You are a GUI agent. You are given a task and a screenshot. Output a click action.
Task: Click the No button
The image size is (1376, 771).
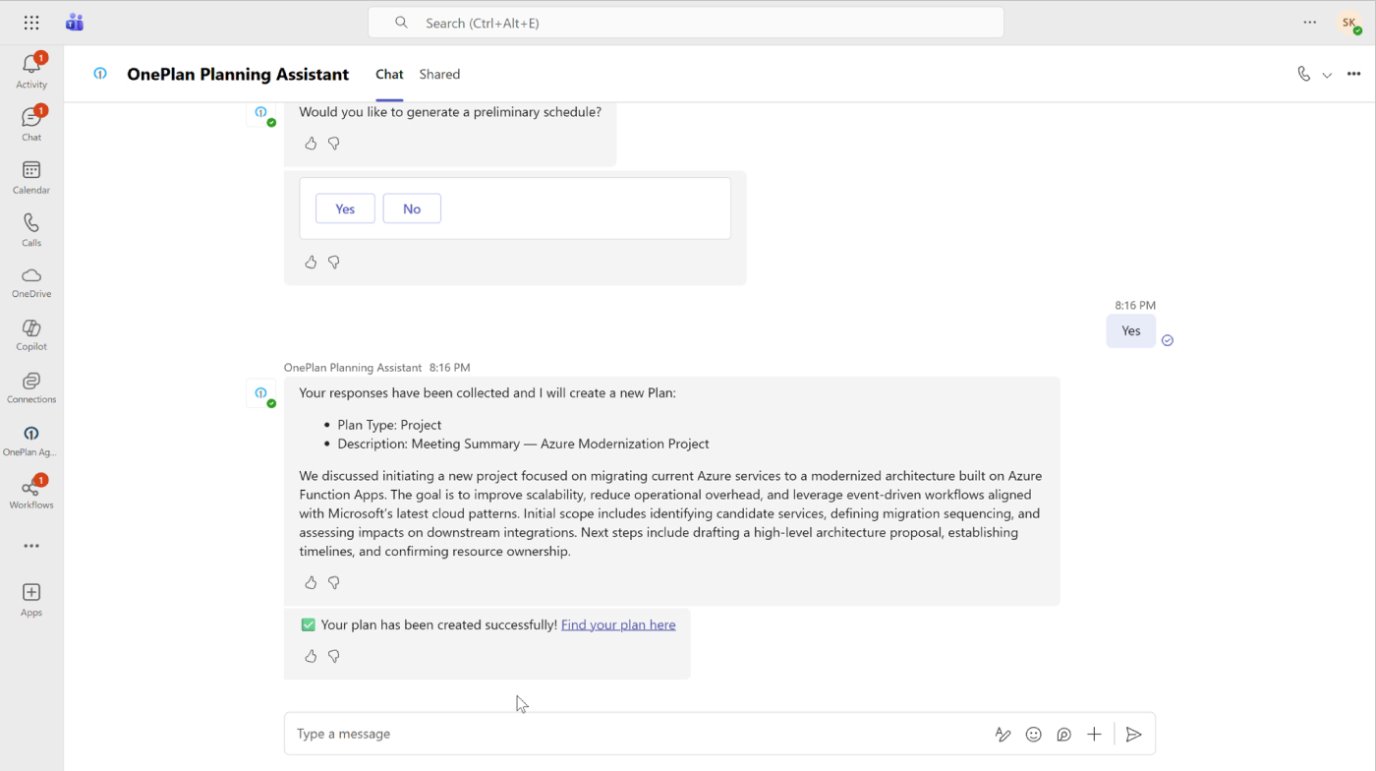point(412,209)
